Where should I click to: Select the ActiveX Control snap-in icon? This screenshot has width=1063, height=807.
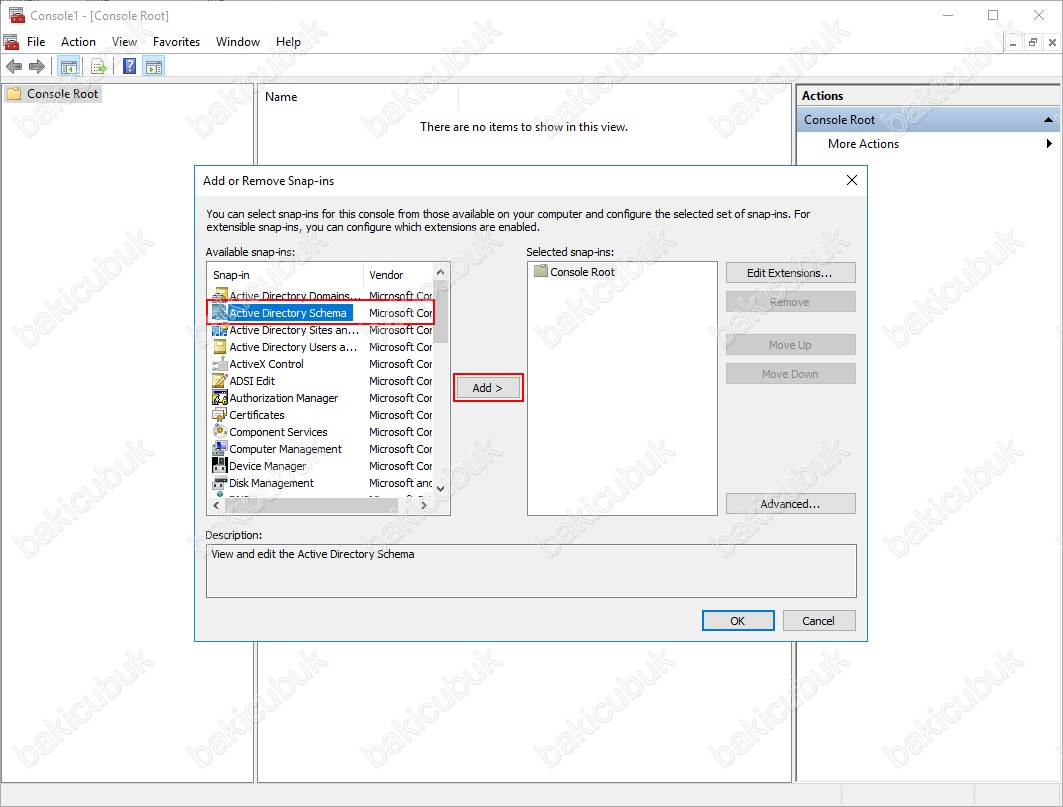point(220,364)
